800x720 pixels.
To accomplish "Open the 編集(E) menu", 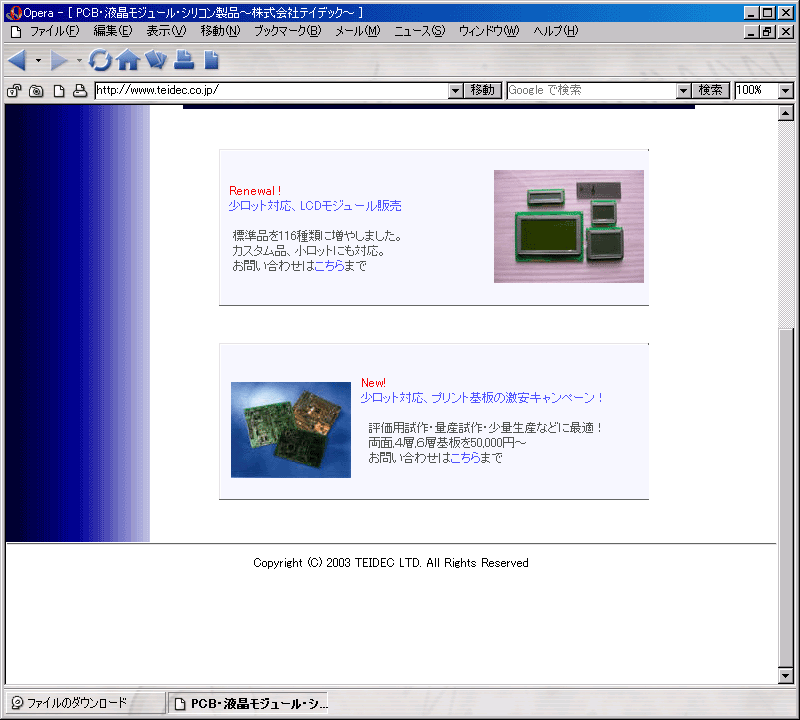I will click(113, 31).
